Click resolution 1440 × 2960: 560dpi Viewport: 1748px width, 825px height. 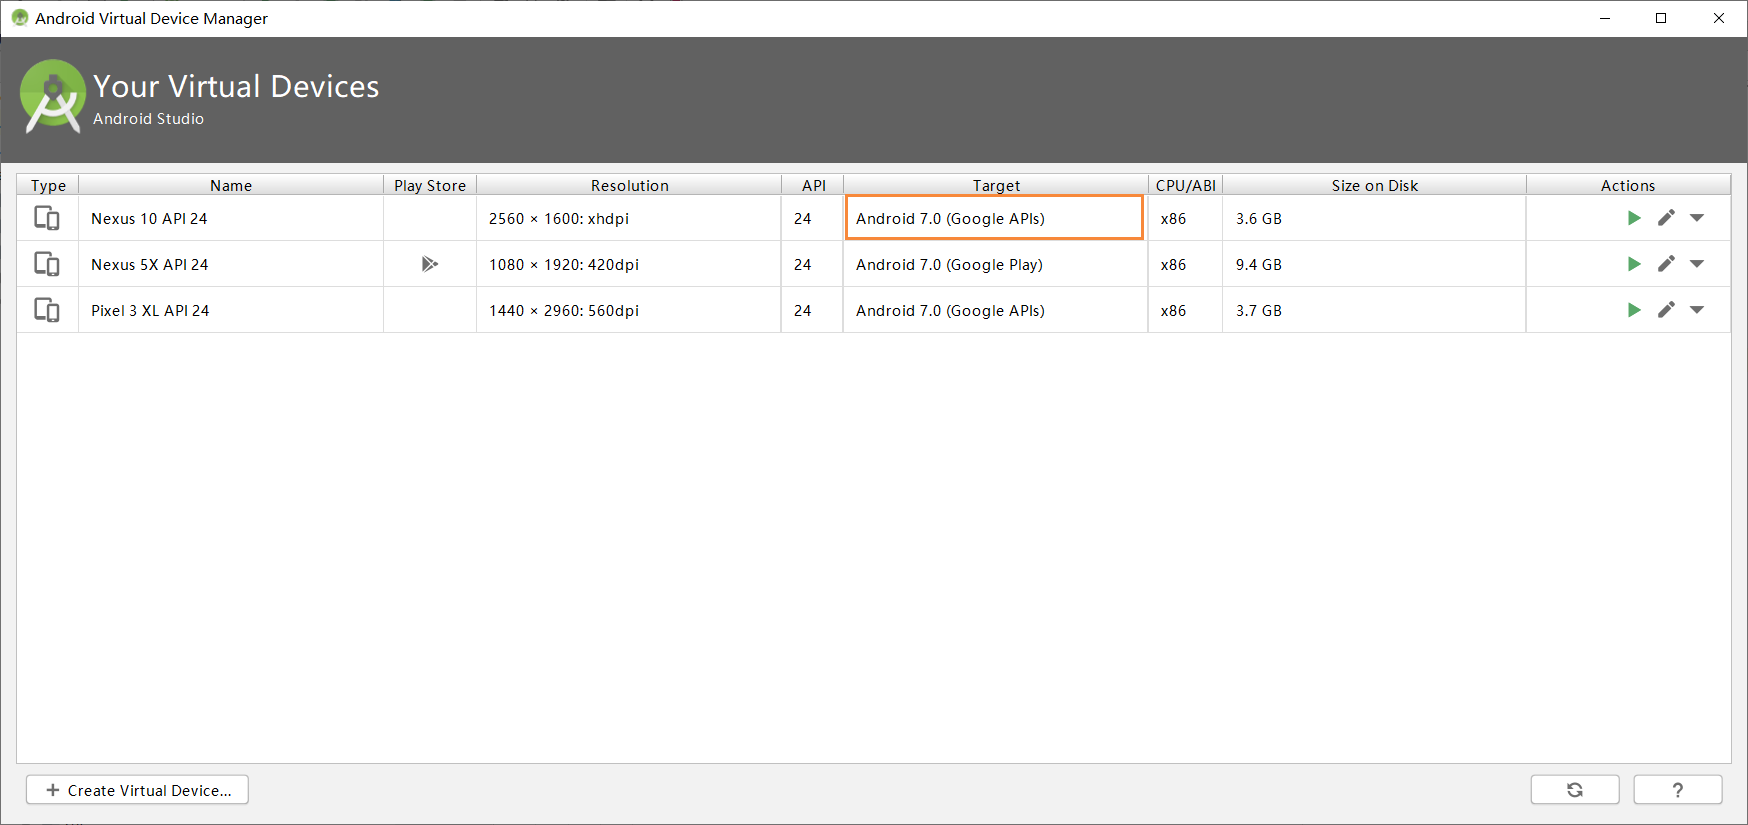629,310
